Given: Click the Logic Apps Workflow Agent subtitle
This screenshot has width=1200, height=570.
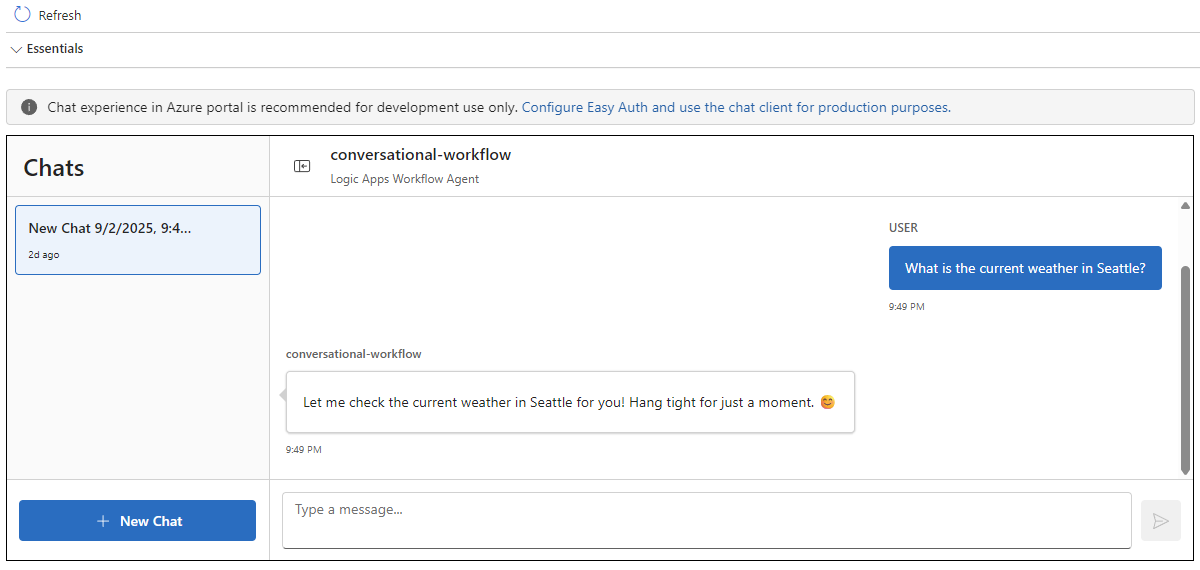Looking at the screenshot, I should 405,180.
